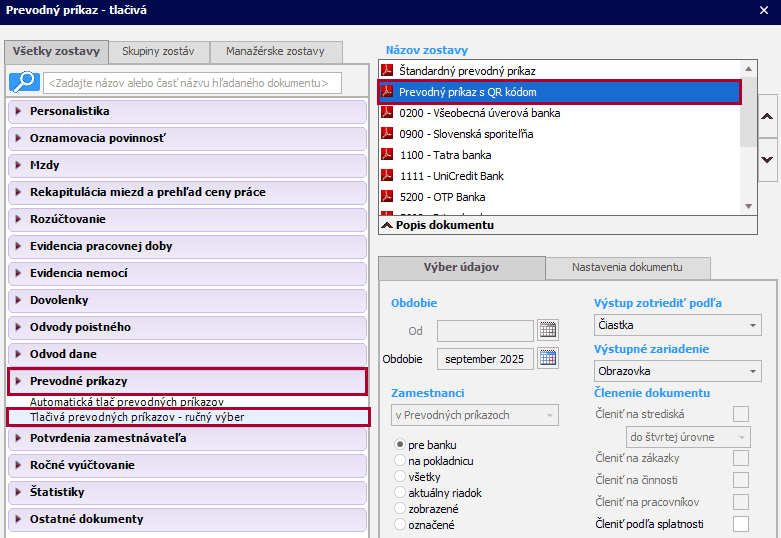Tick 'Členiť podľa splatnosti' checkbox
The height and width of the screenshot is (538, 781).
740,524
